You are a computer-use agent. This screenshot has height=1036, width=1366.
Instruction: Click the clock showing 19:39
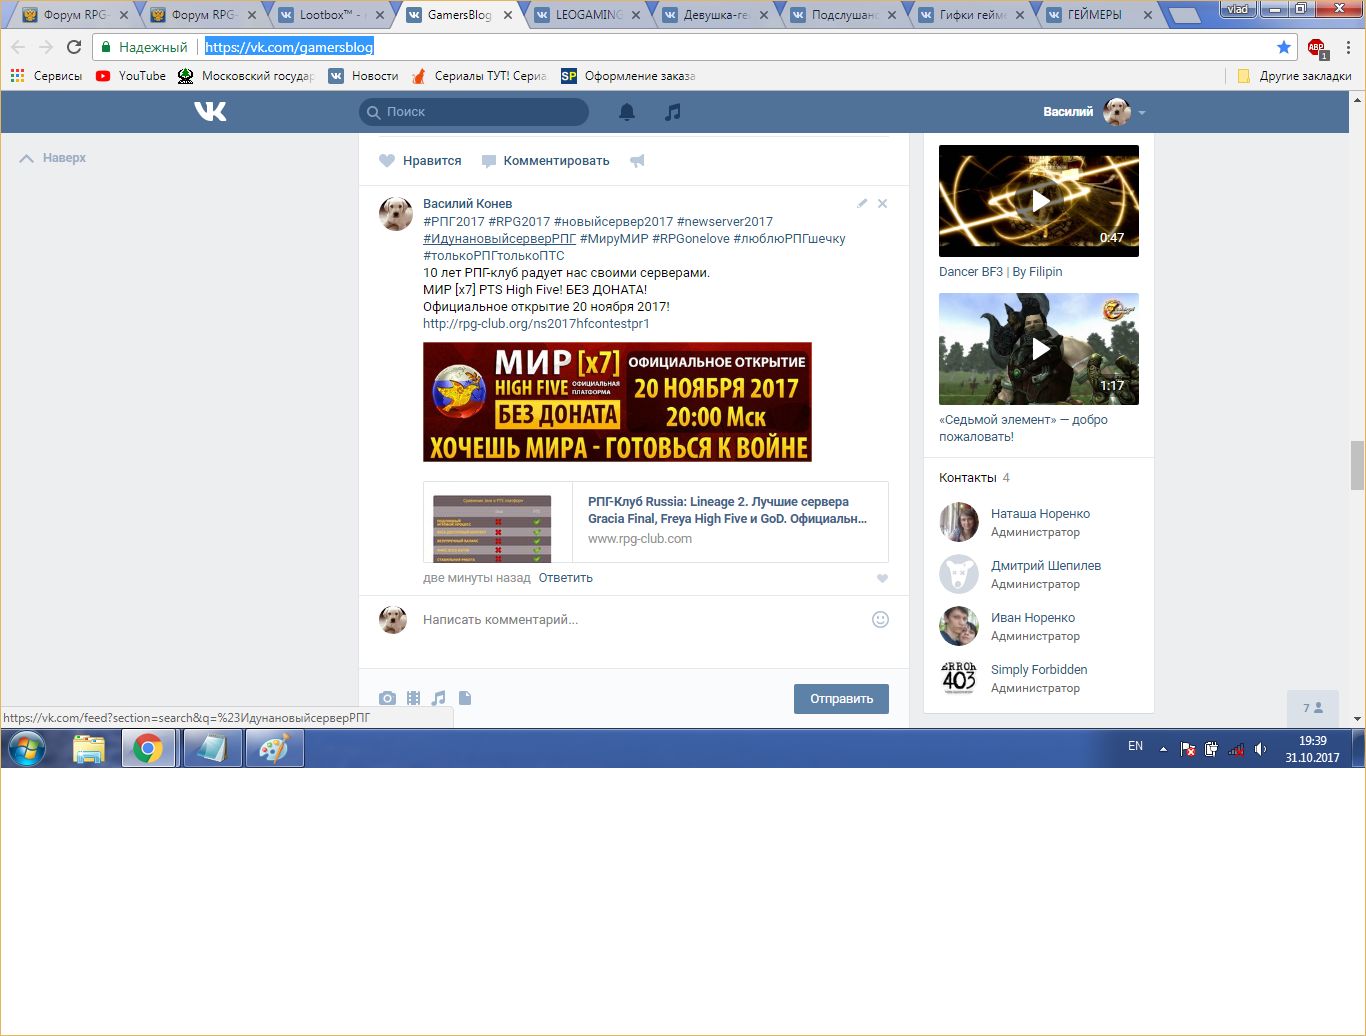1312,741
